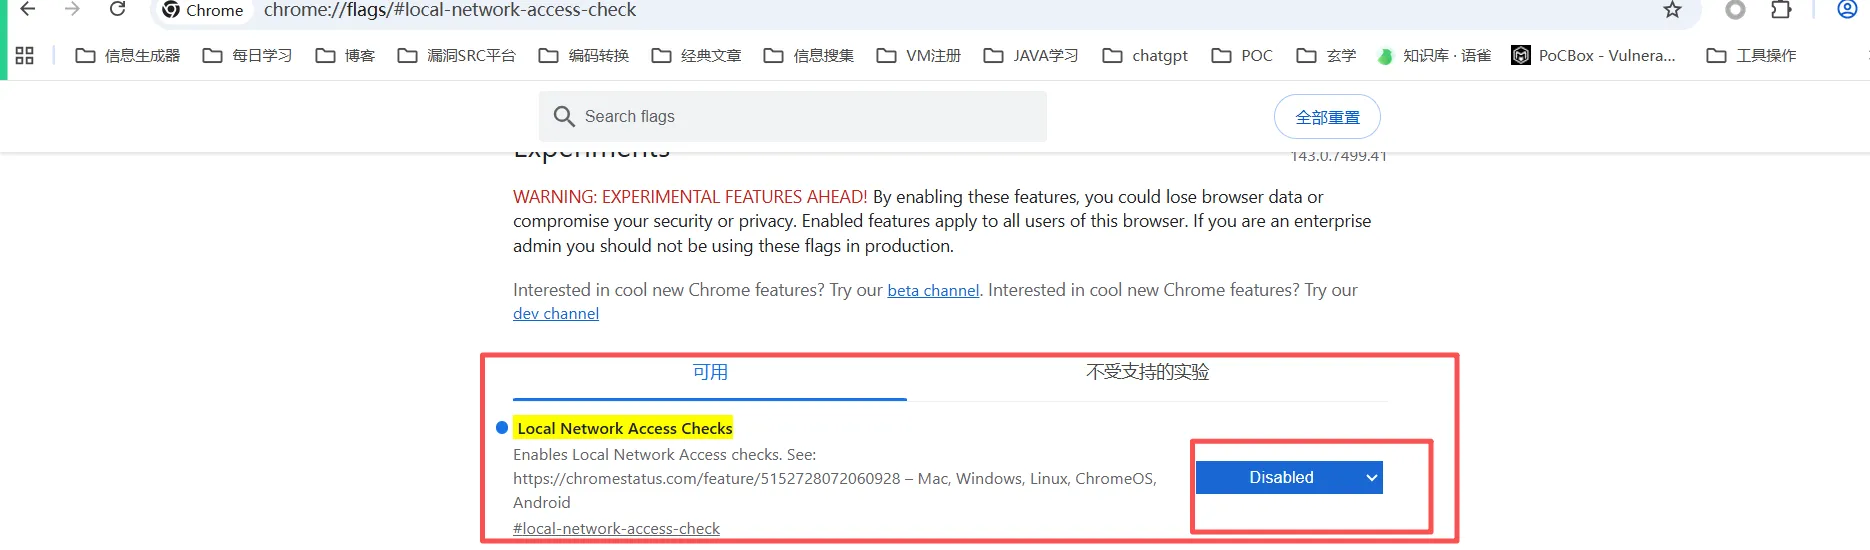Focus the Search flags input field
Image resolution: width=1870 pixels, height=550 pixels.
click(793, 116)
